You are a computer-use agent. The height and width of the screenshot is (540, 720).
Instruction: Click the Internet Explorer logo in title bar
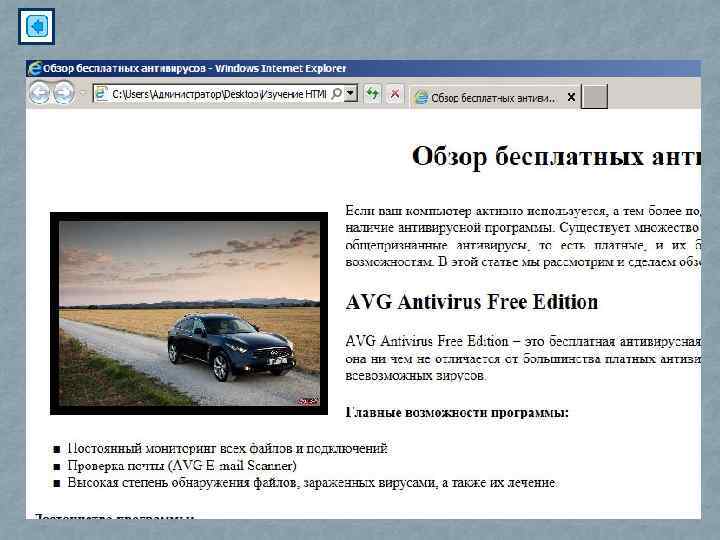[x=34, y=68]
